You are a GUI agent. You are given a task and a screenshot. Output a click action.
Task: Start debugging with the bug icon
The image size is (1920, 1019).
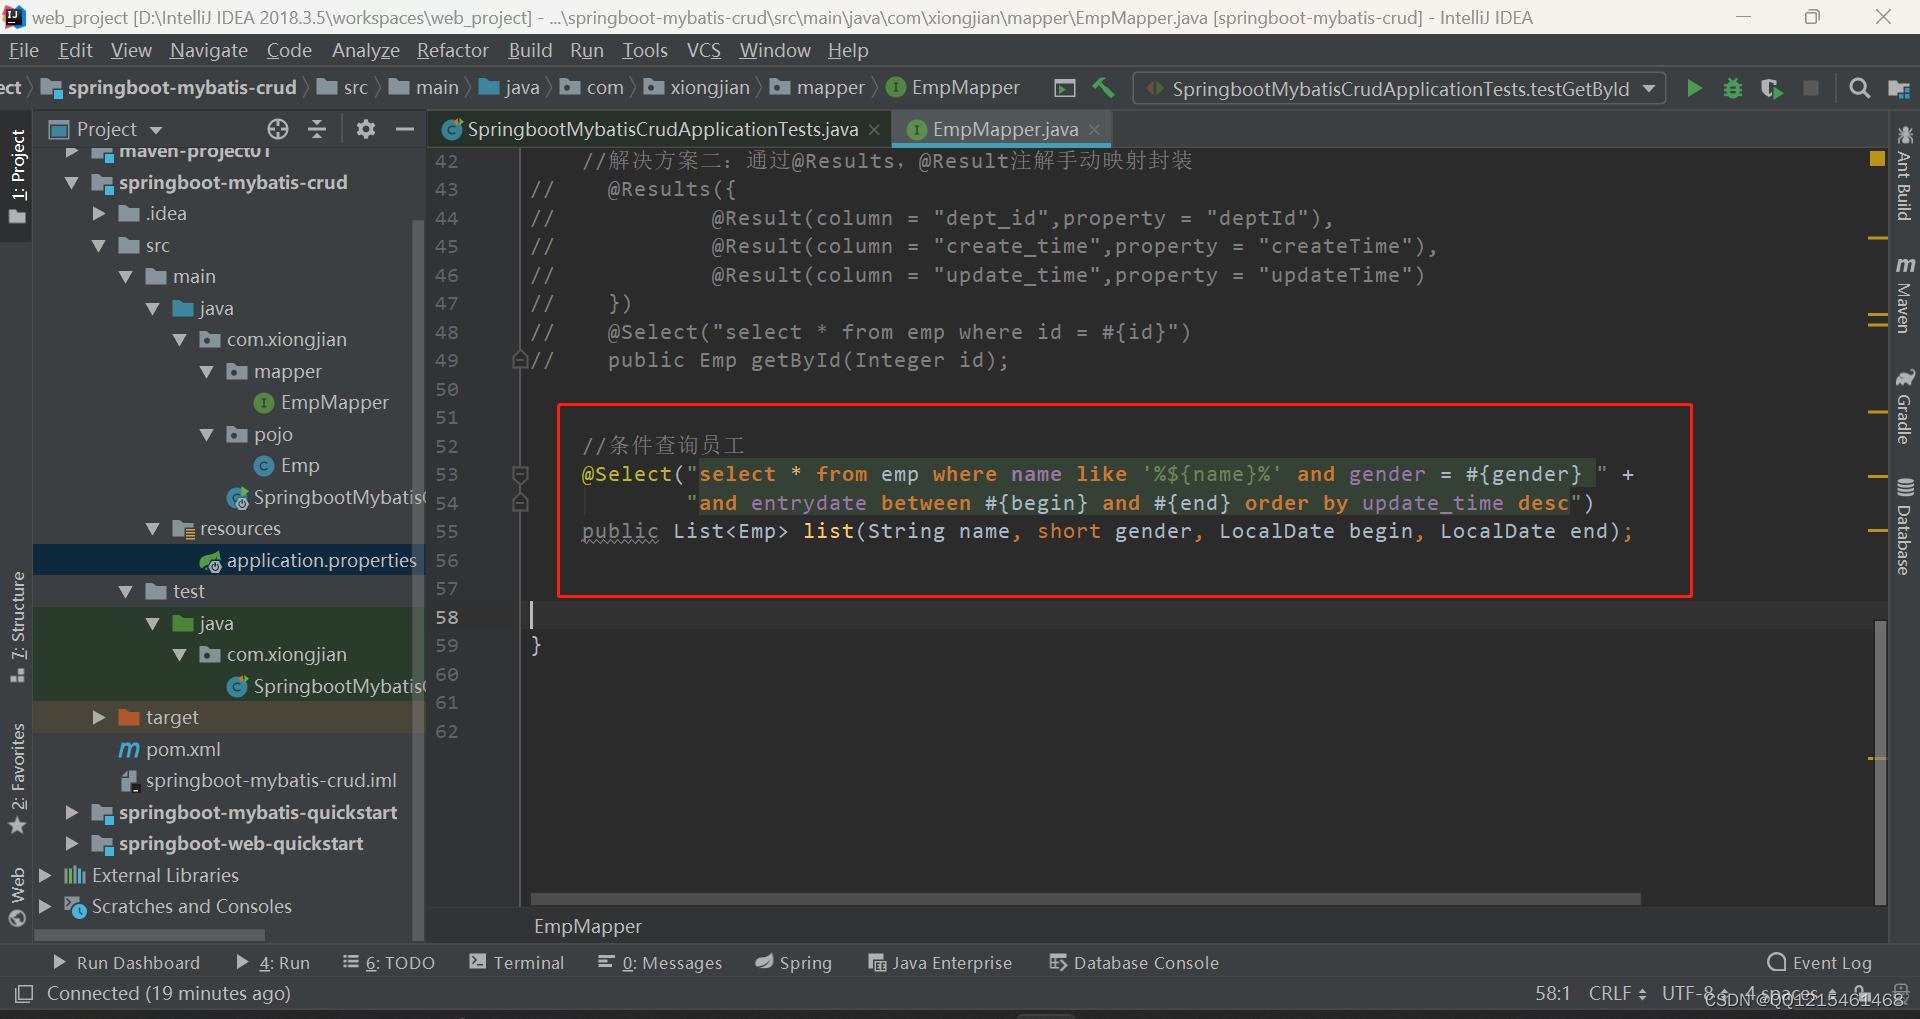[x=1733, y=88]
